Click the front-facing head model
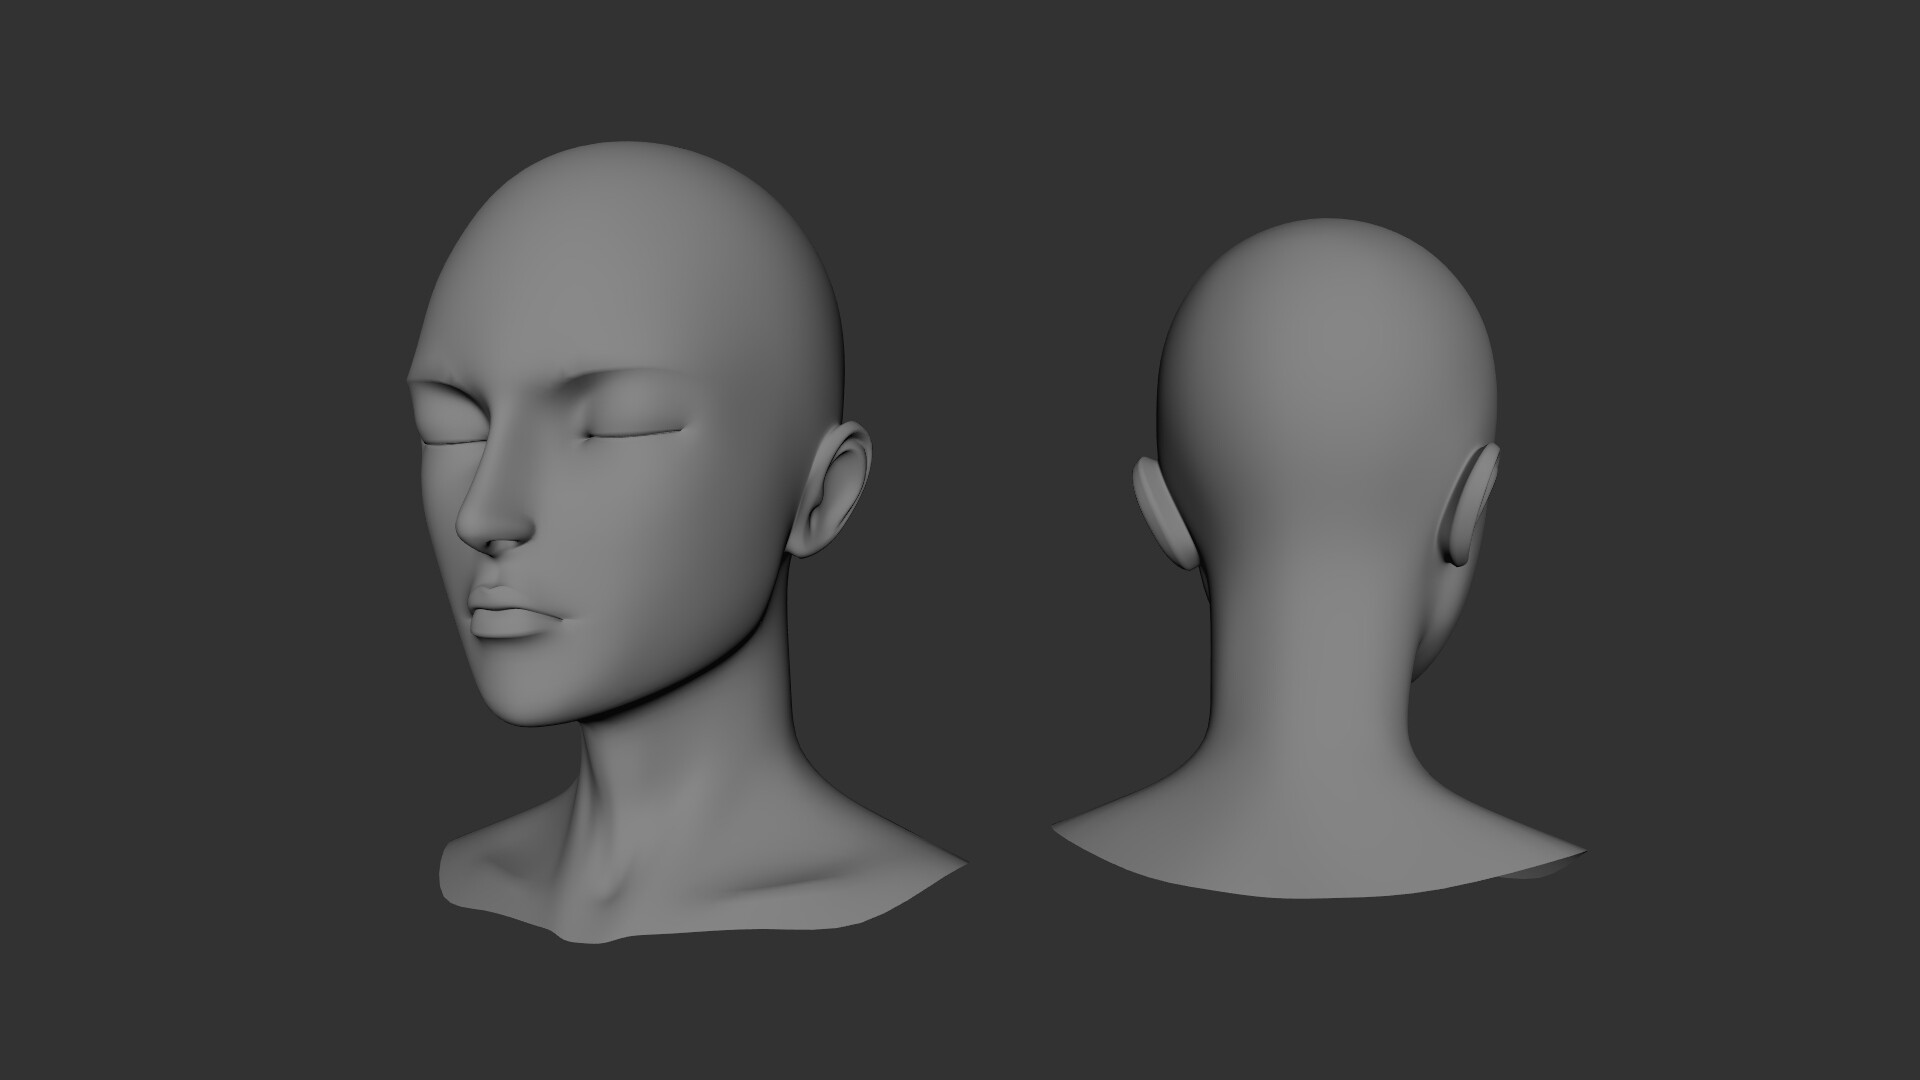This screenshot has height=1080, width=1920. 620,450
